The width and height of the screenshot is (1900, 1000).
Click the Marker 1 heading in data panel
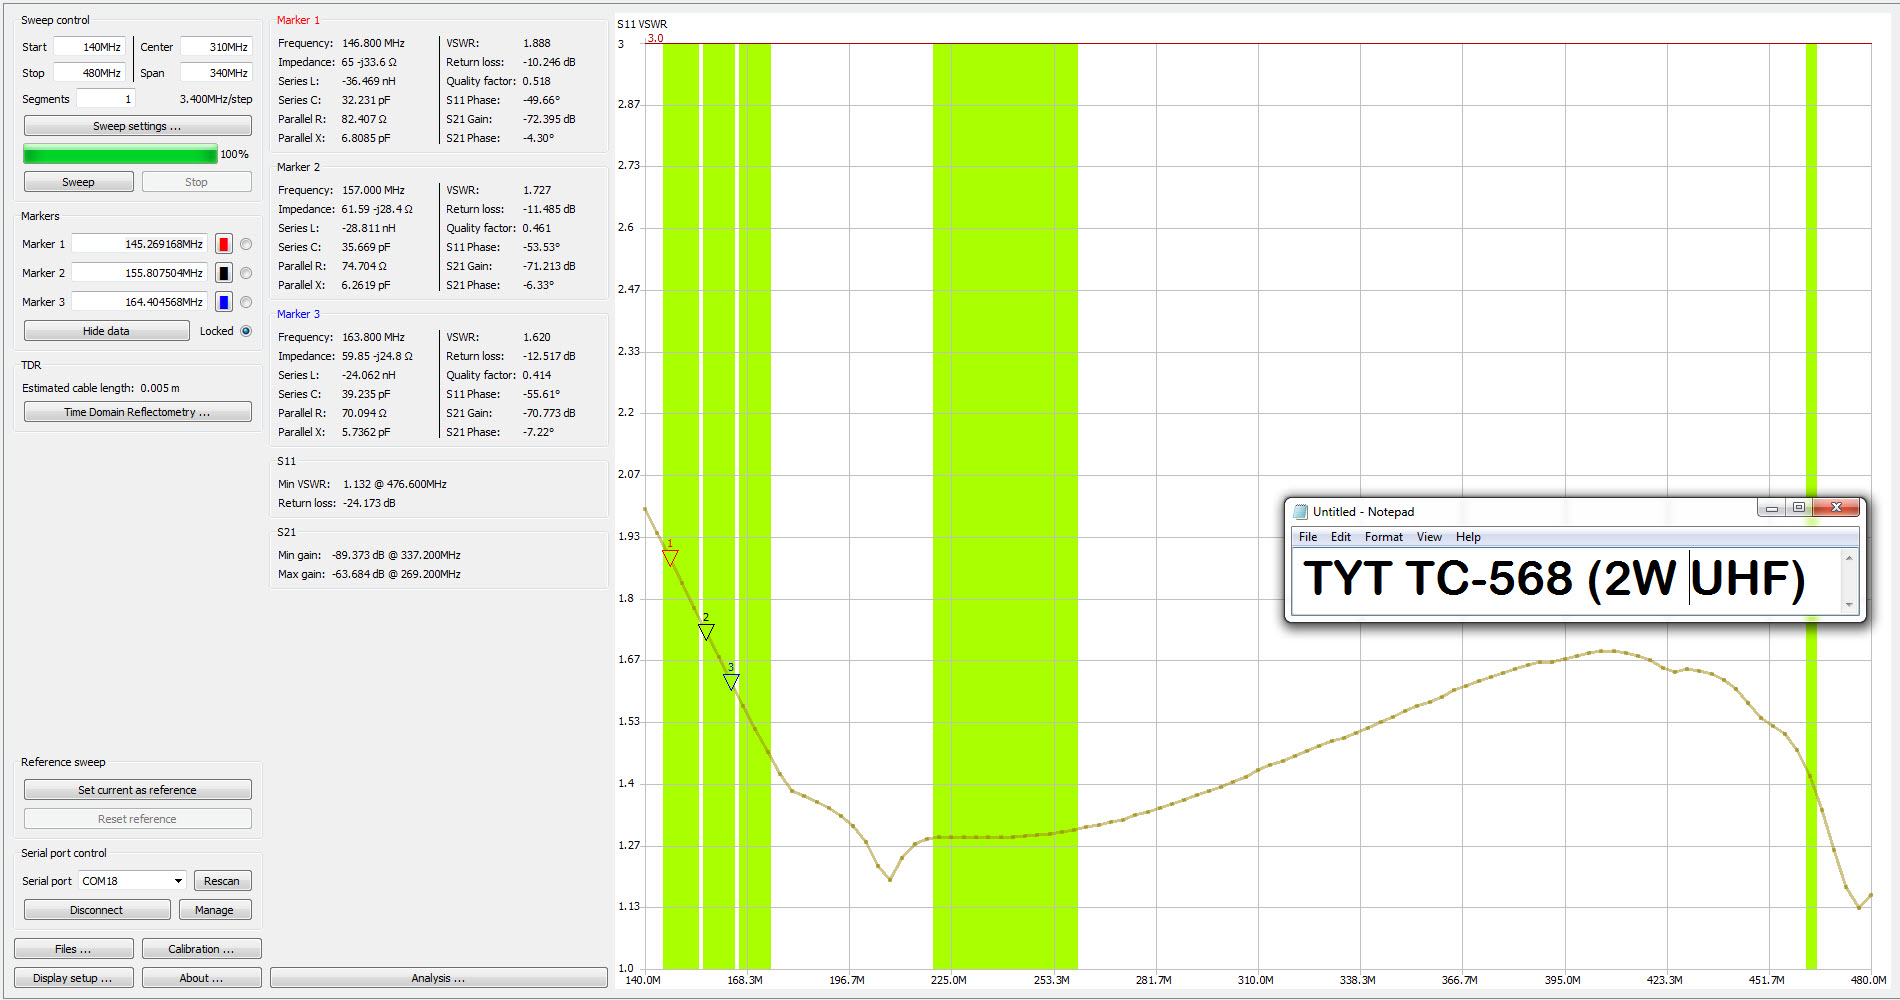click(x=299, y=20)
